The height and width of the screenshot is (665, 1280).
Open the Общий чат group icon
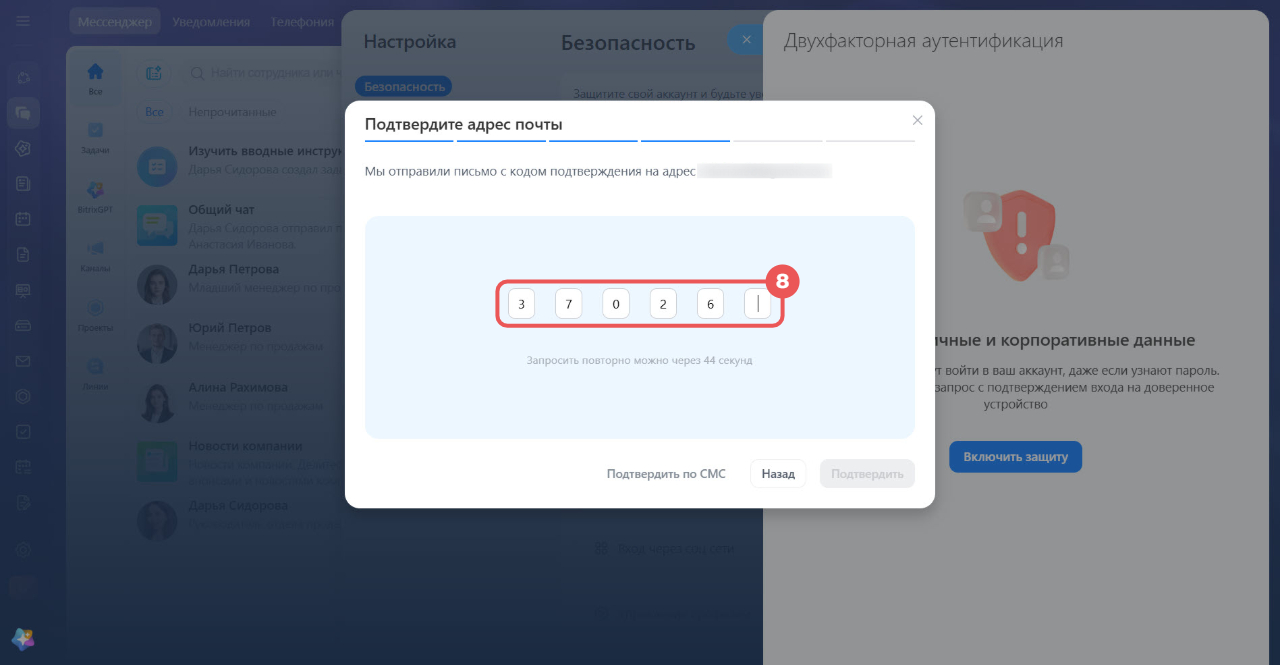[x=157, y=225]
